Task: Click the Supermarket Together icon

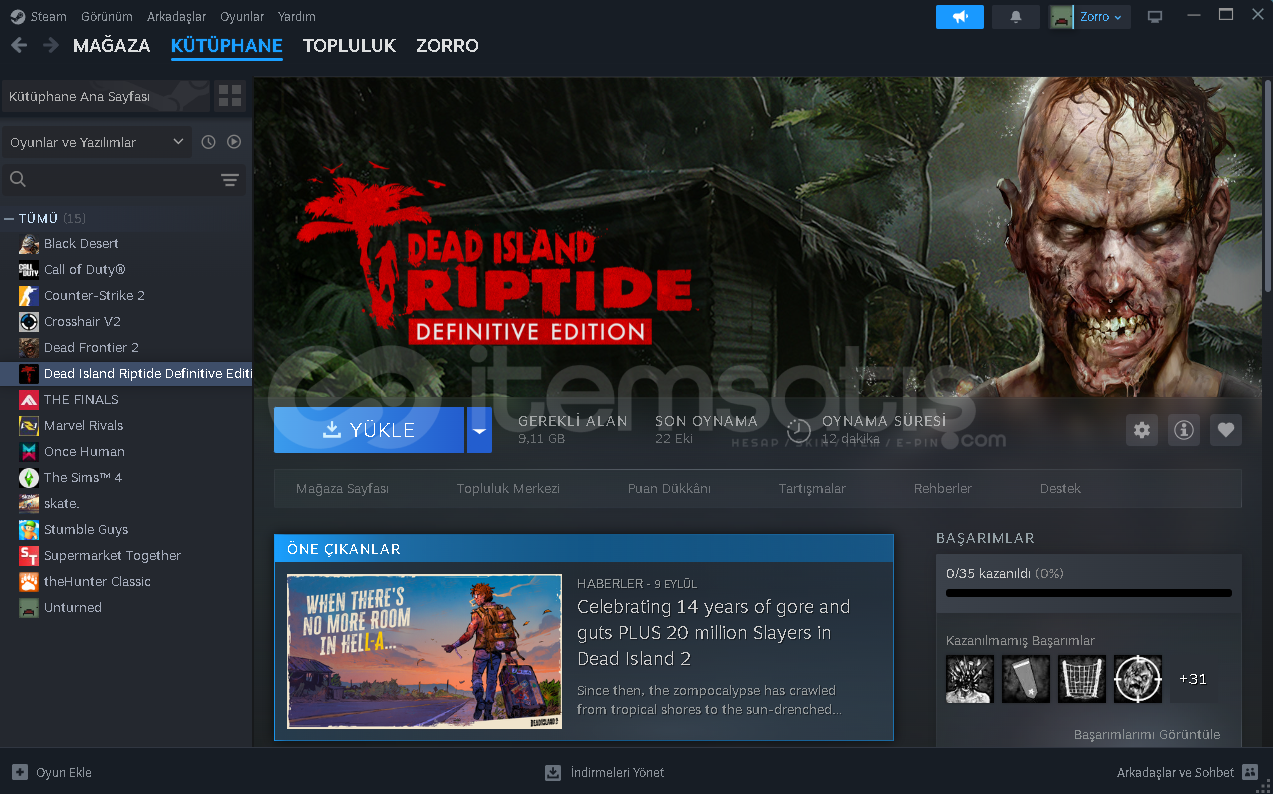Action: click(x=29, y=556)
